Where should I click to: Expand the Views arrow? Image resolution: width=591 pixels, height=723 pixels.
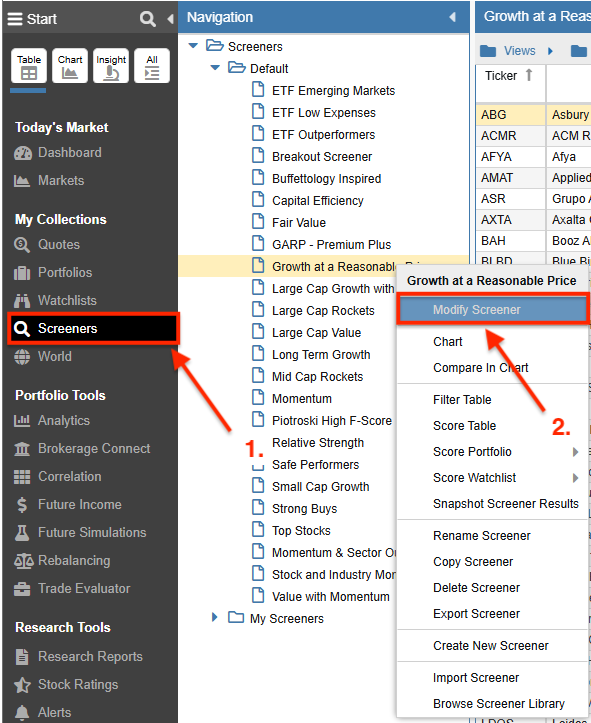[550, 51]
